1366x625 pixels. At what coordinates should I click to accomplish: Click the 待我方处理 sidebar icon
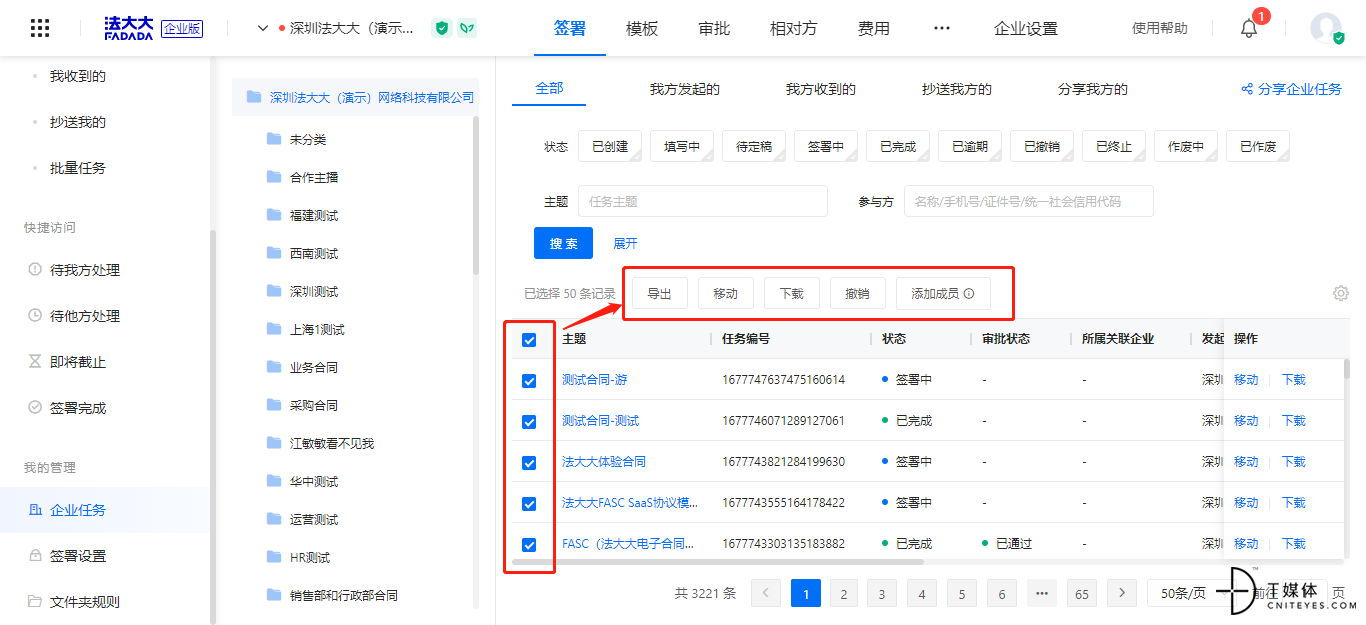pyautogui.click(x=35, y=270)
